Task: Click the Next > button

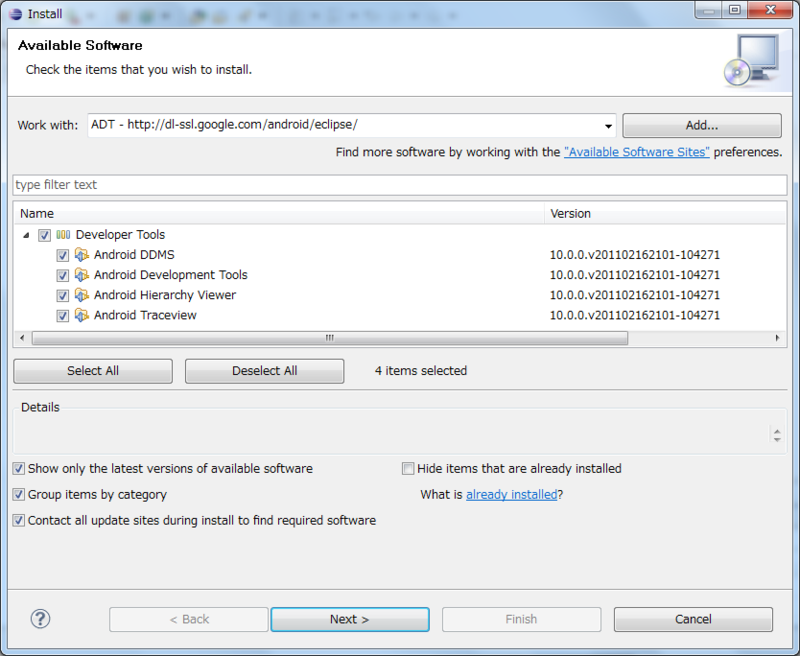Action: (x=350, y=619)
